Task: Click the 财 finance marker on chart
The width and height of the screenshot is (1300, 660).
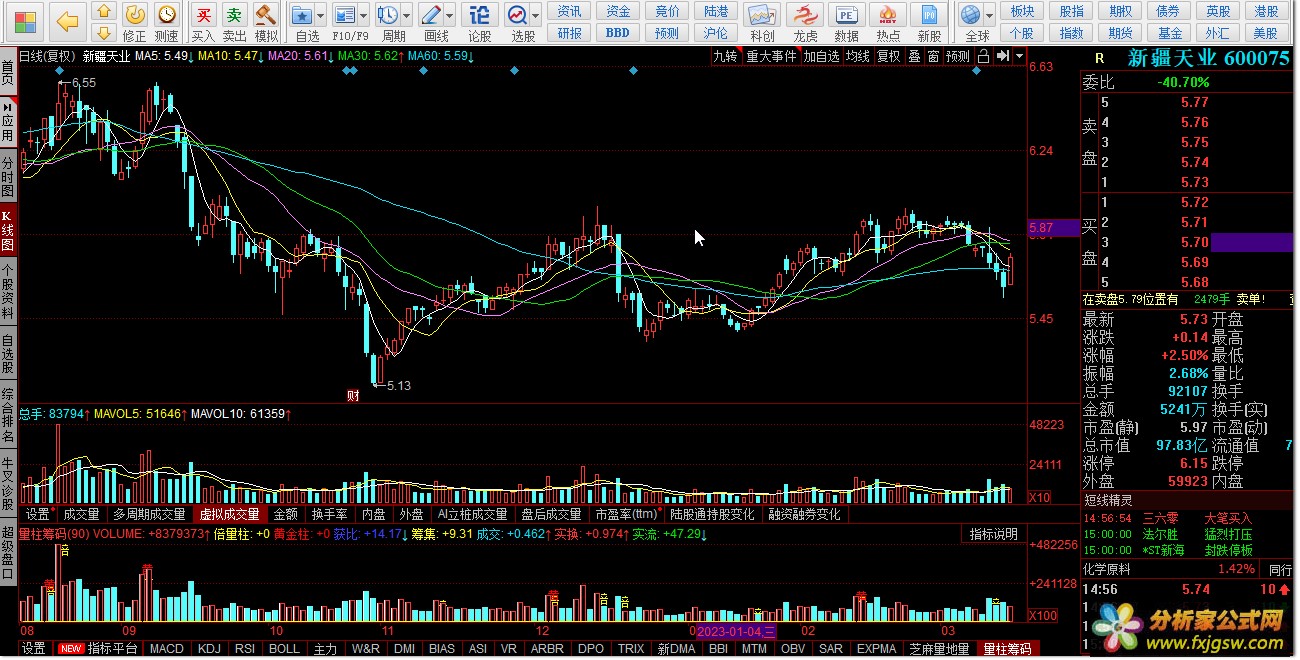Action: pyautogui.click(x=353, y=394)
